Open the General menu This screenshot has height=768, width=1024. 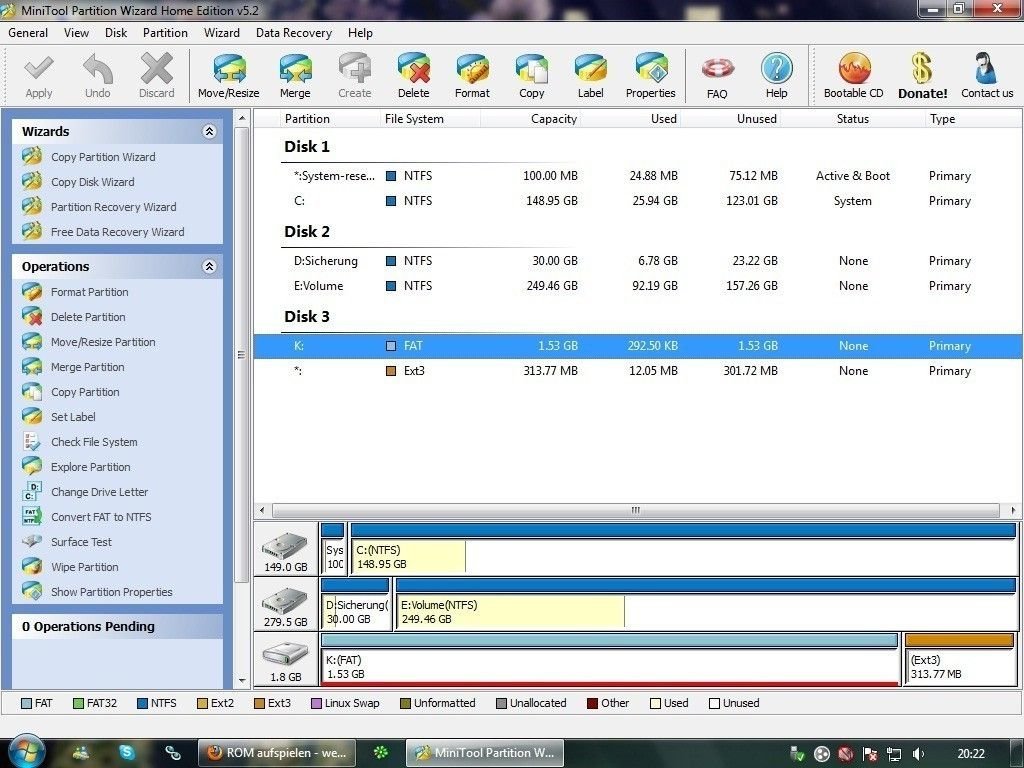click(28, 33)
